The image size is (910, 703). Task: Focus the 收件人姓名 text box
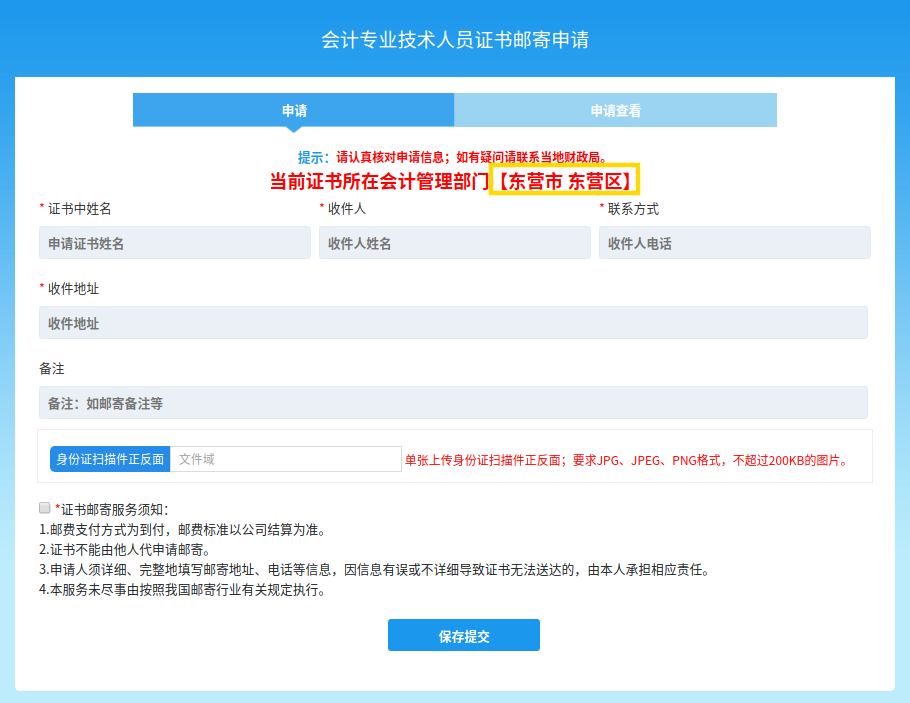point(455,243)
